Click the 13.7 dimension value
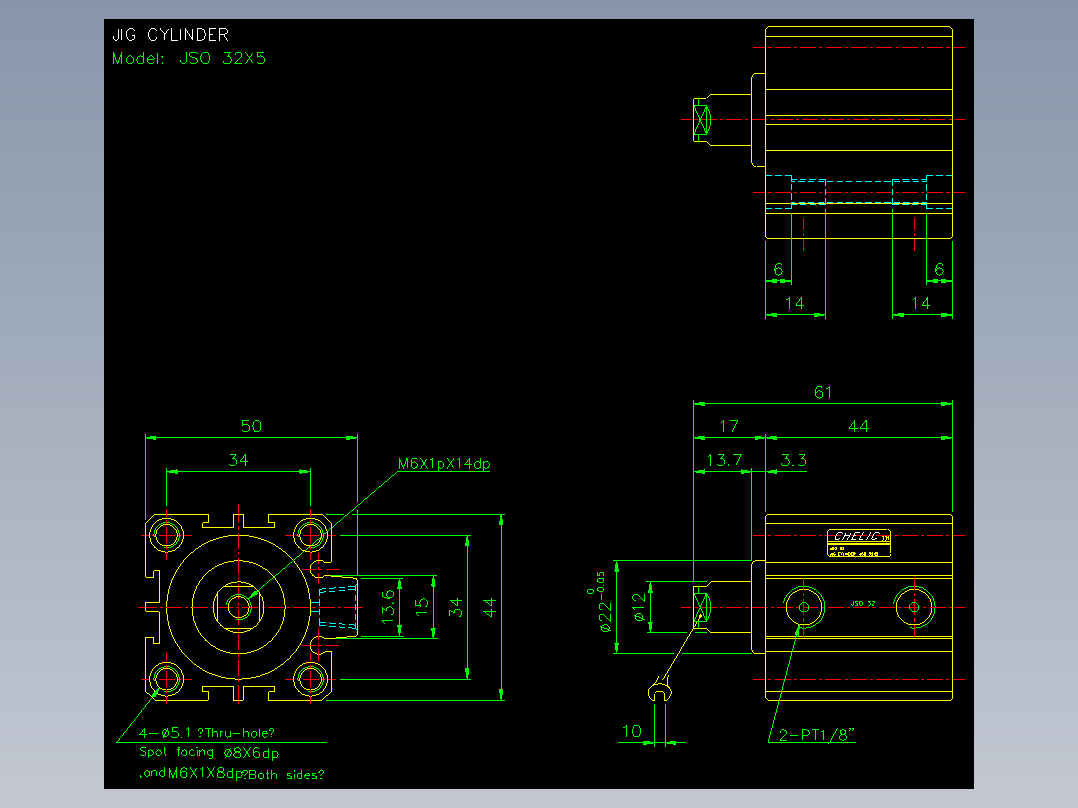Viewport: 1078px width, 808px height. pos(725,460)
